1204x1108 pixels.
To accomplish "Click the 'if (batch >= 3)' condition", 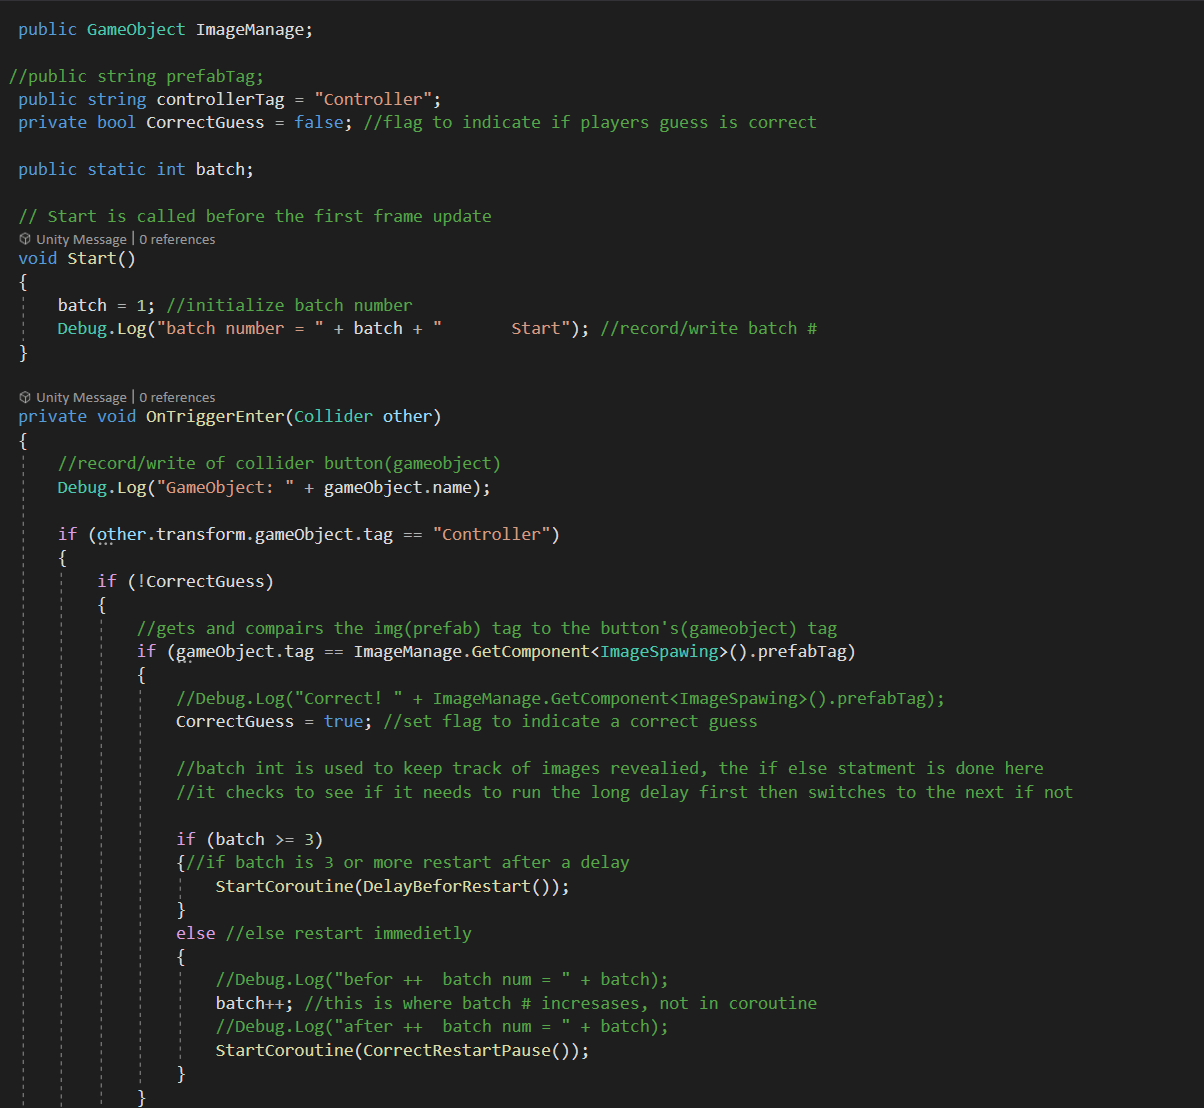I will click(250, 839).
